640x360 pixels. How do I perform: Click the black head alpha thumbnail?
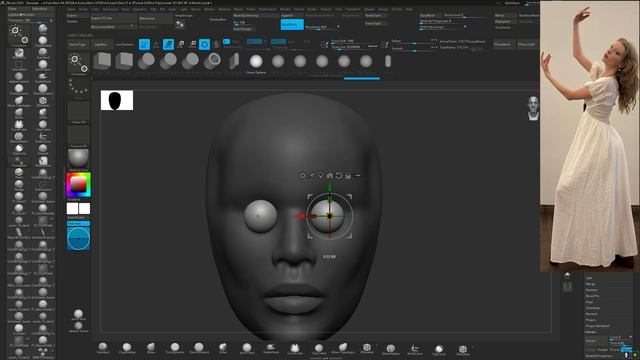(117, 100)
